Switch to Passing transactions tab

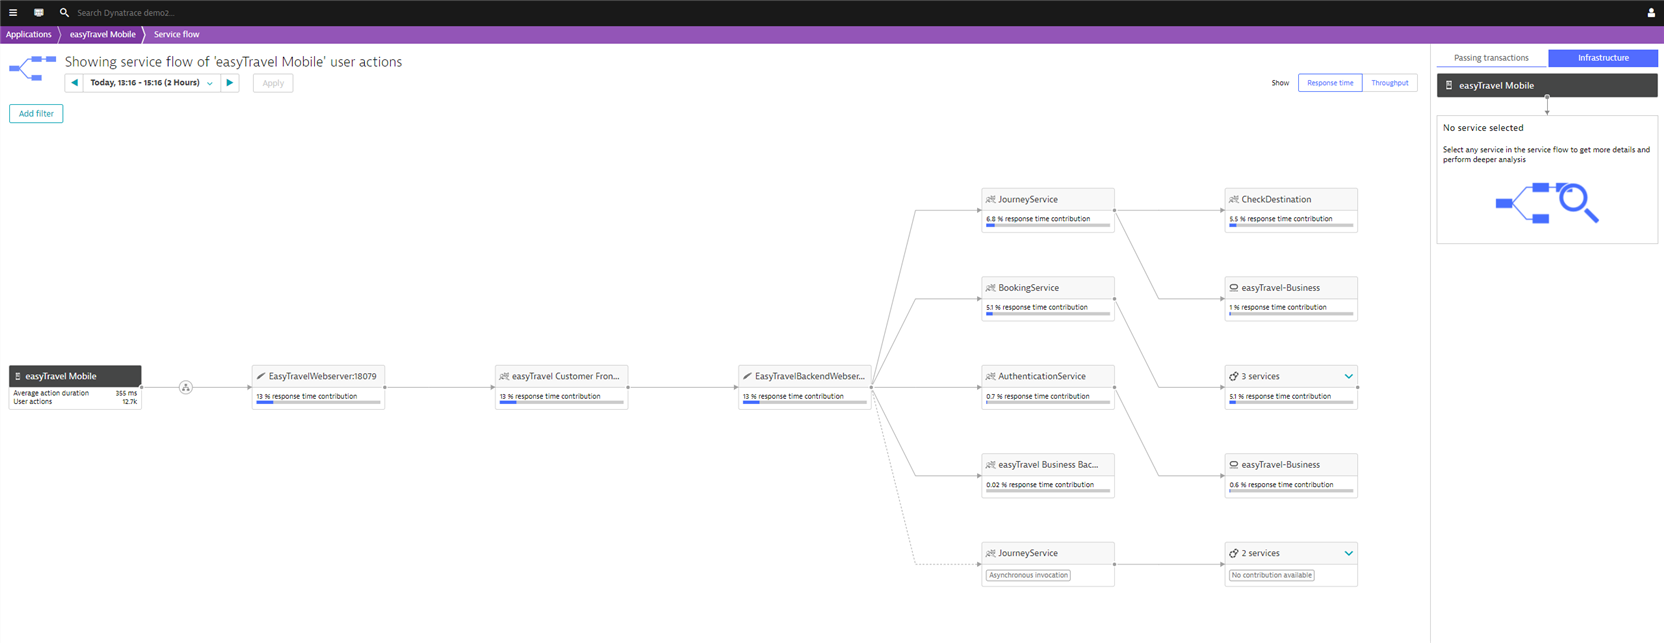click(x=1491, y=58)
